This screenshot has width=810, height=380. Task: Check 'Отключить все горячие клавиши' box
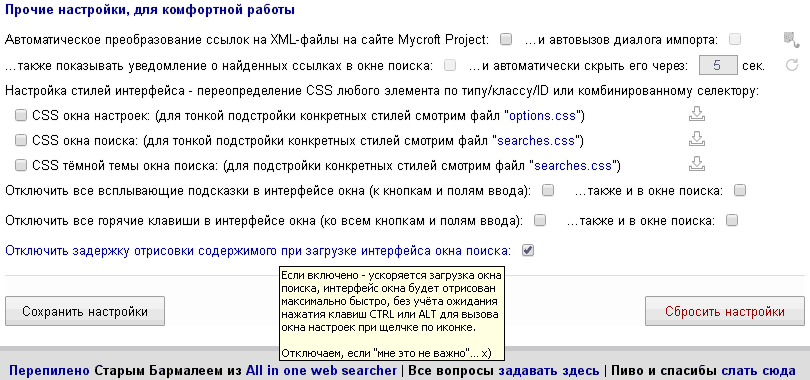coord(540,221)
